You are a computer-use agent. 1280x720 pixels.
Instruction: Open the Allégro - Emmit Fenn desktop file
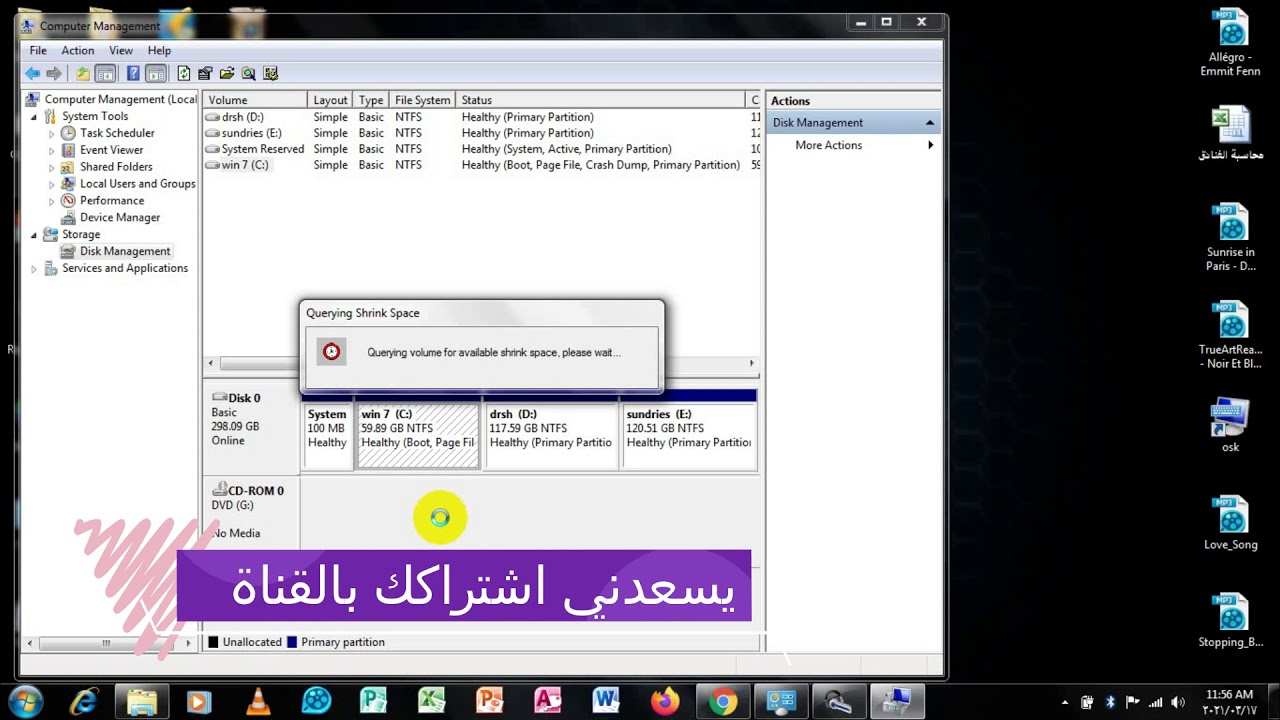click(1231, 43)
